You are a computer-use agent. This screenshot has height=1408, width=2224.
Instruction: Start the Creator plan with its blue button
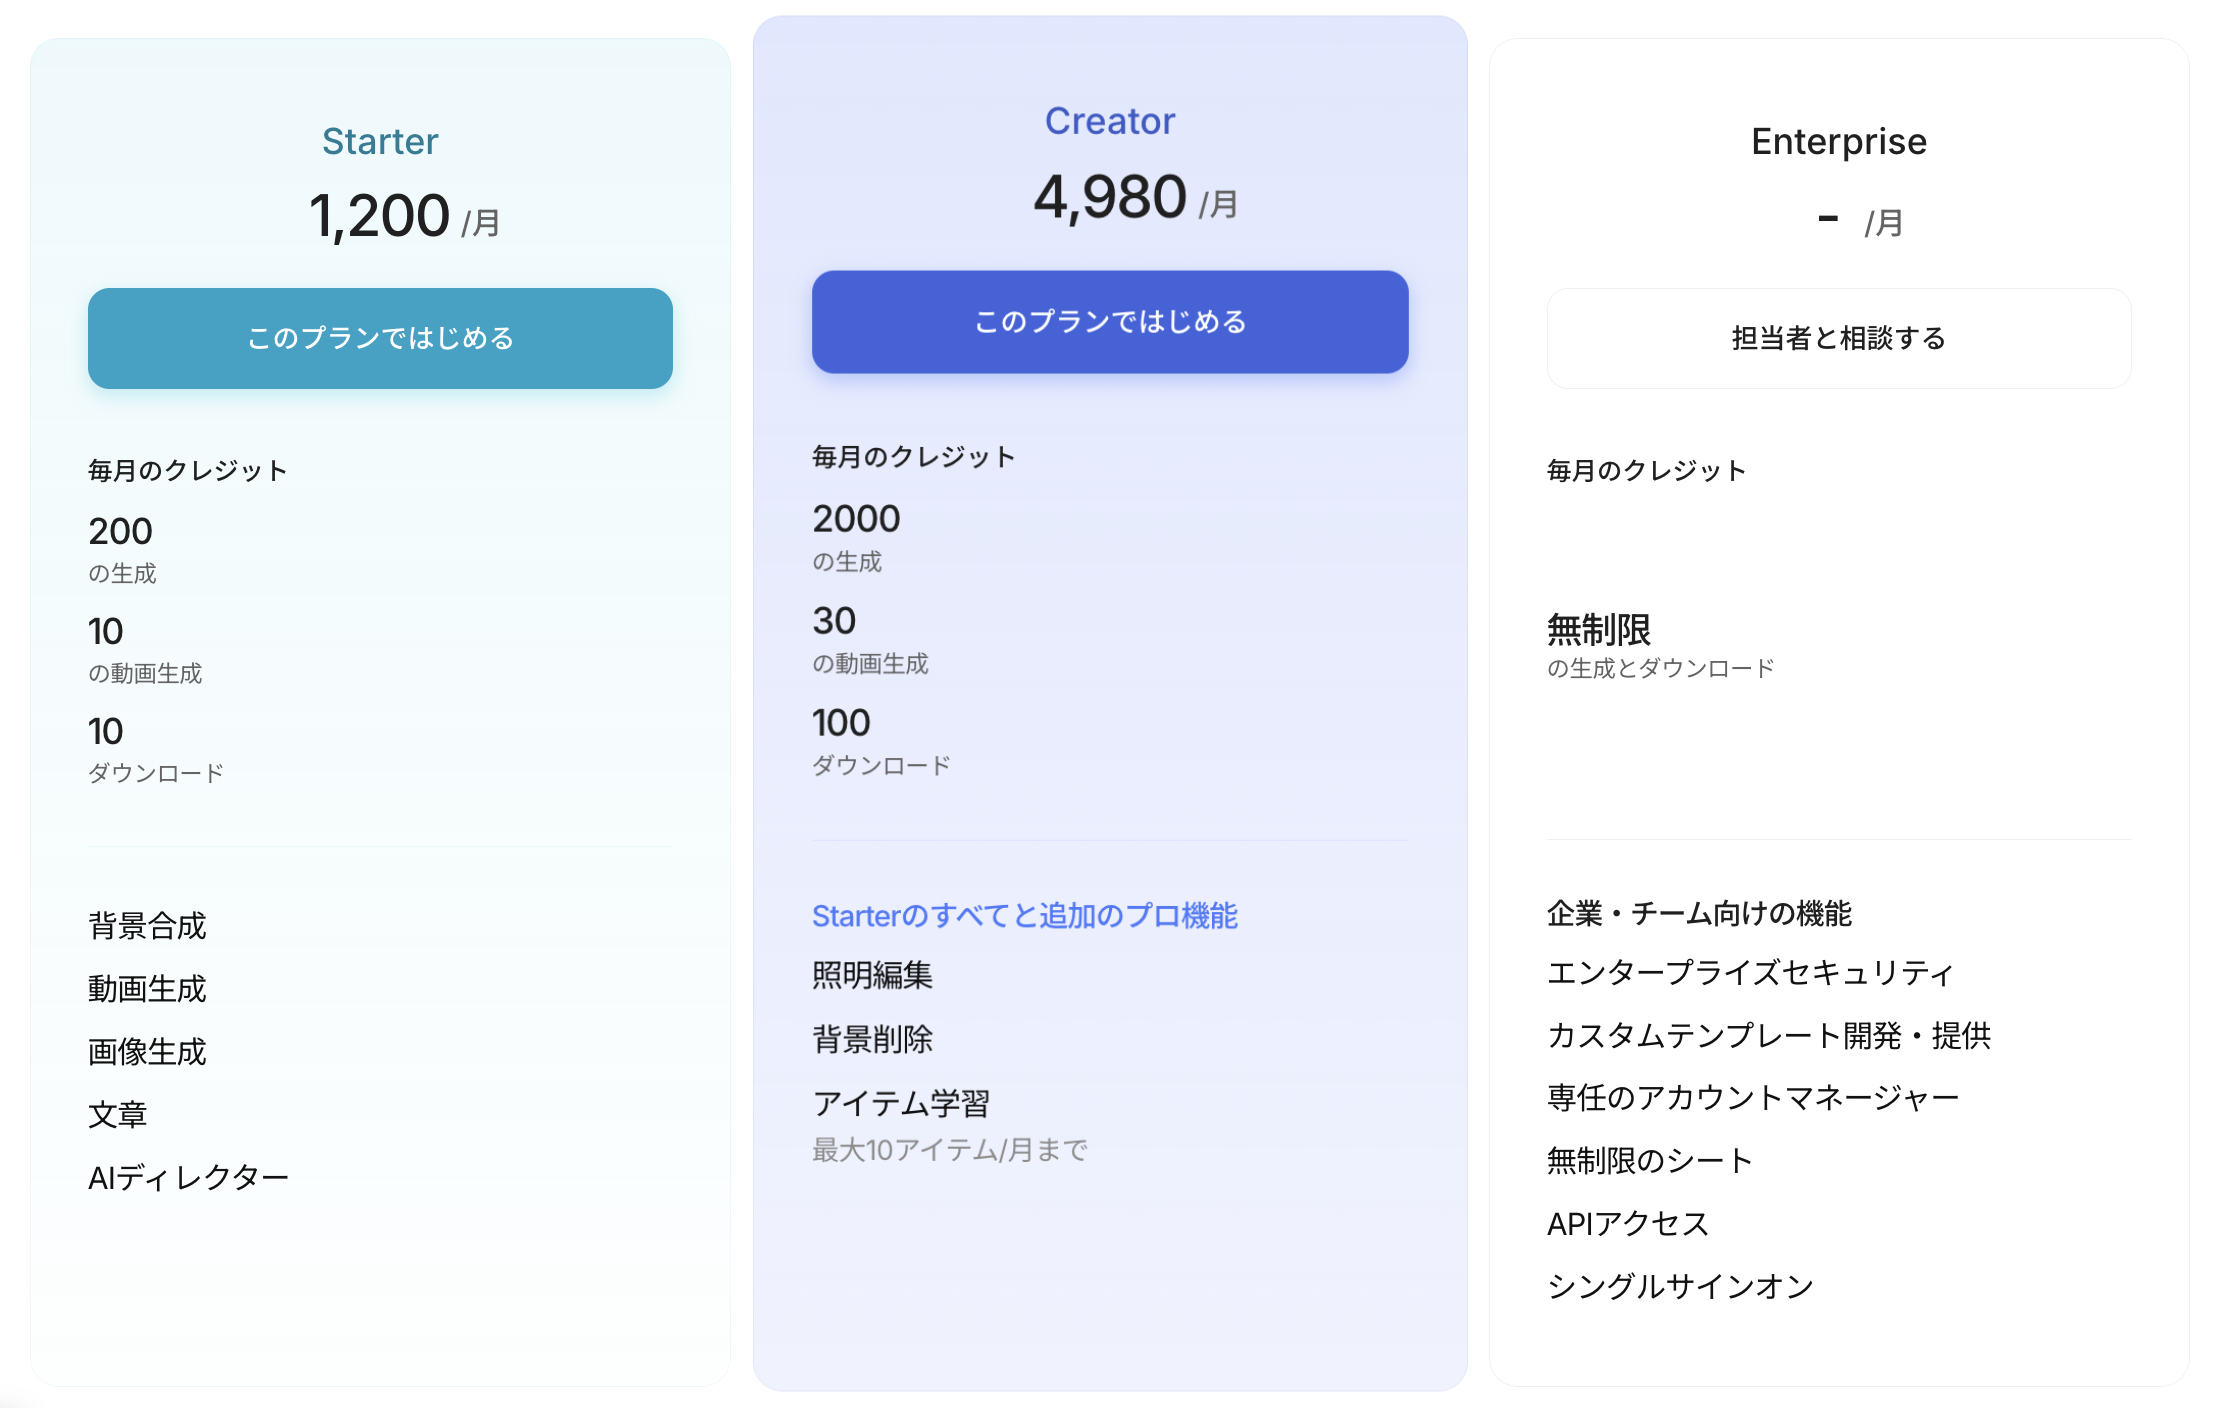[x=1110, y=321]
